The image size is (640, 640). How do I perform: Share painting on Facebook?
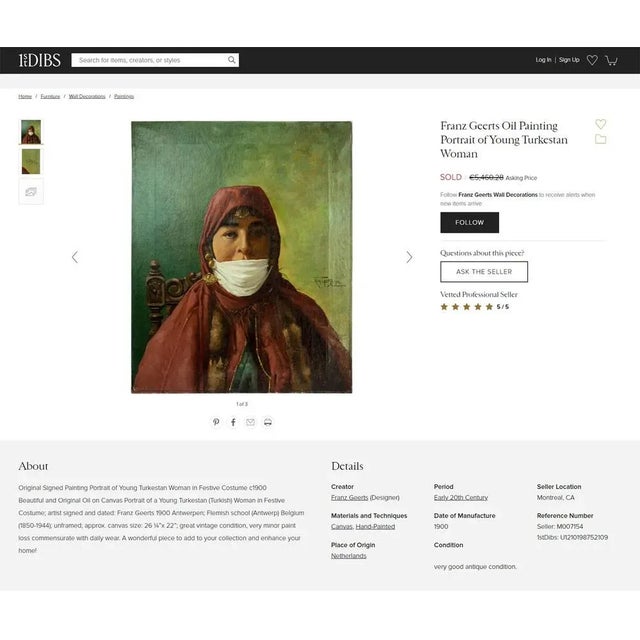tap(233, 422)
